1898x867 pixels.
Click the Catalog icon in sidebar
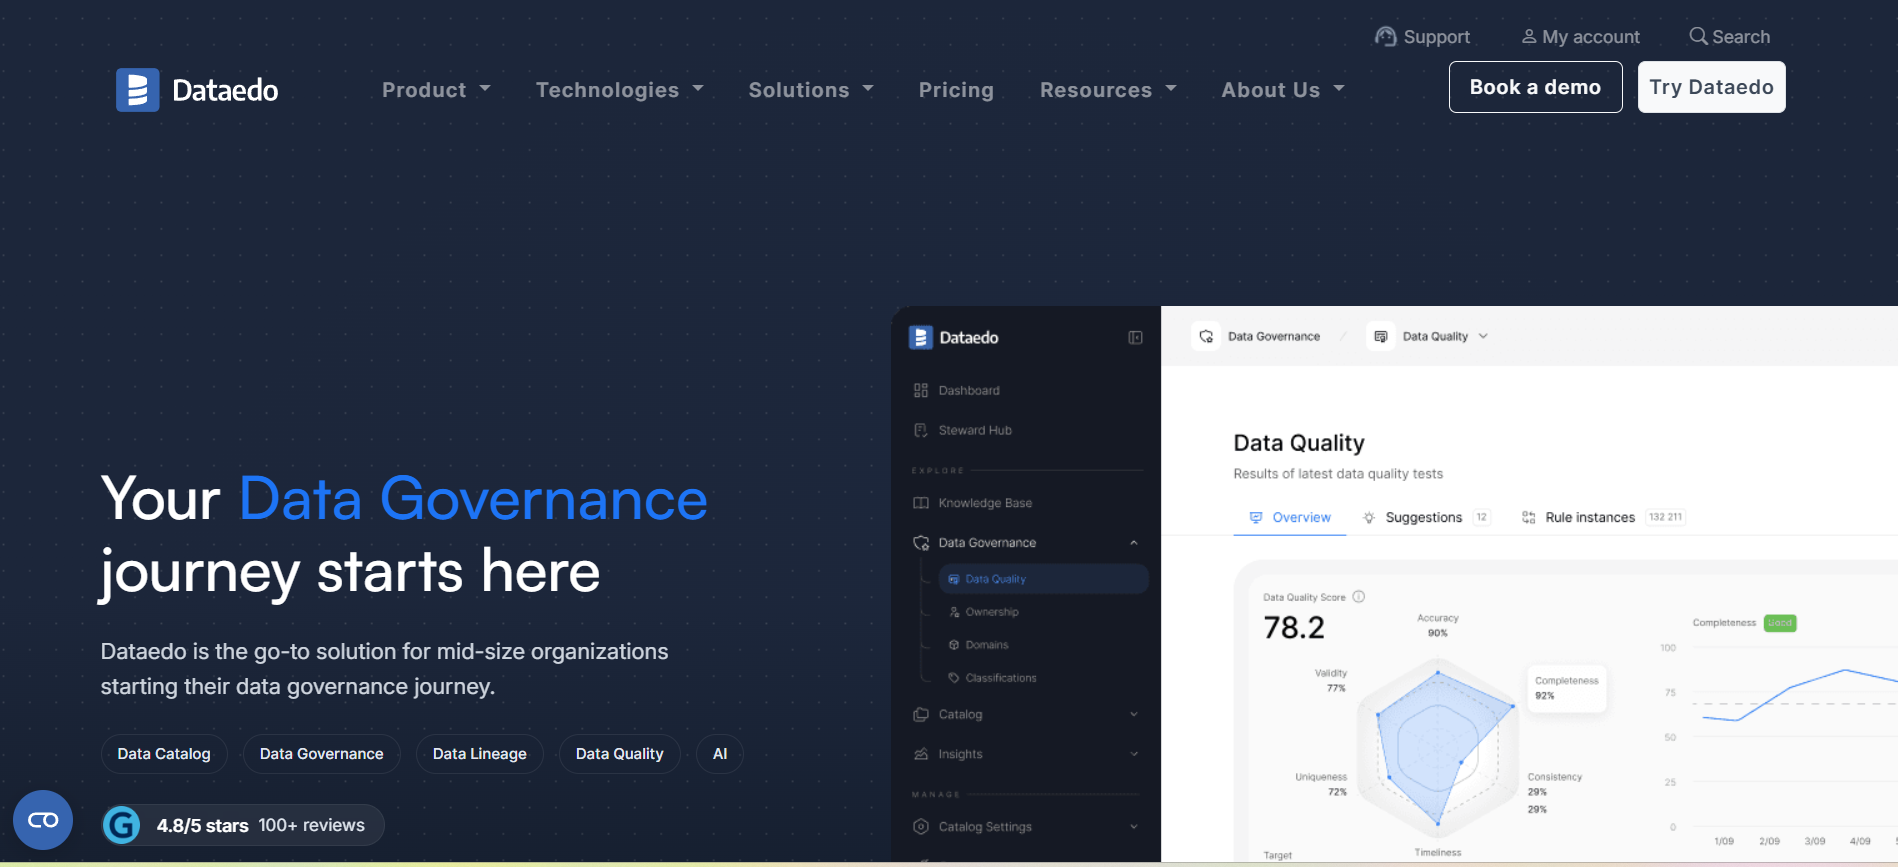tap(921, 714)
